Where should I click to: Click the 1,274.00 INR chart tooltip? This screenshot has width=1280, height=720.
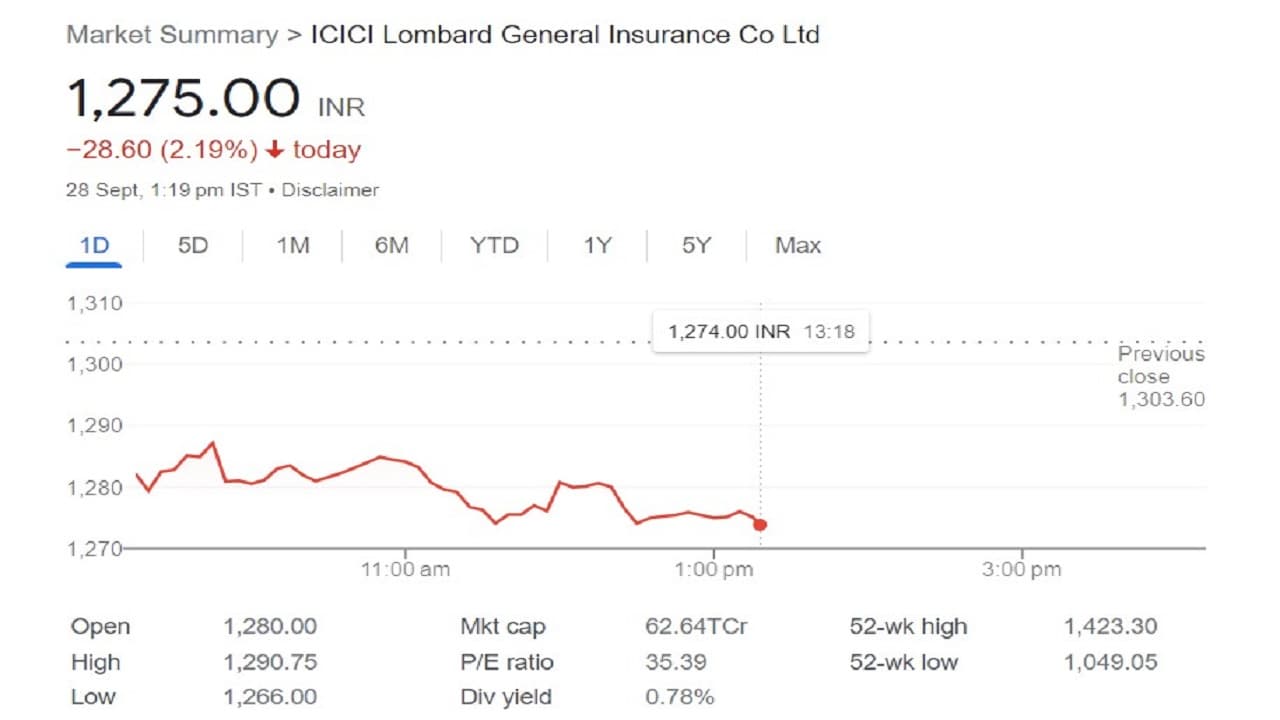(760, 331)
